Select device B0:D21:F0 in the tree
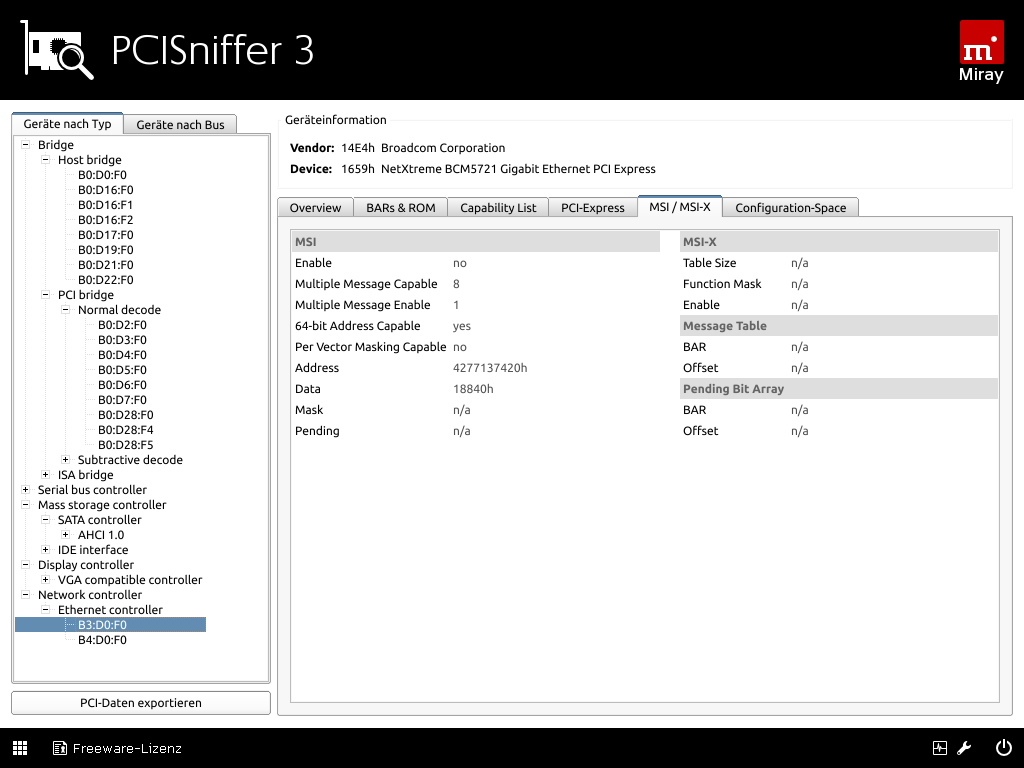The width and height of the screenshot is (1024, 768). tap(106, 265)
